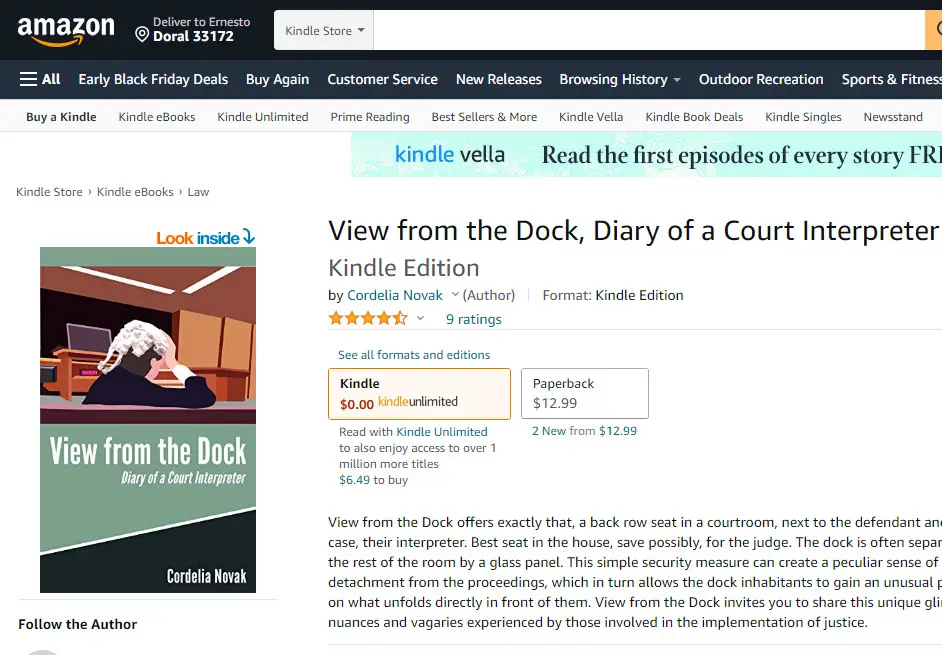Image resolution: width=942 pixels, height=655 pixels.
Task: Click the book cover thumbnail
Action: [148, 420]
